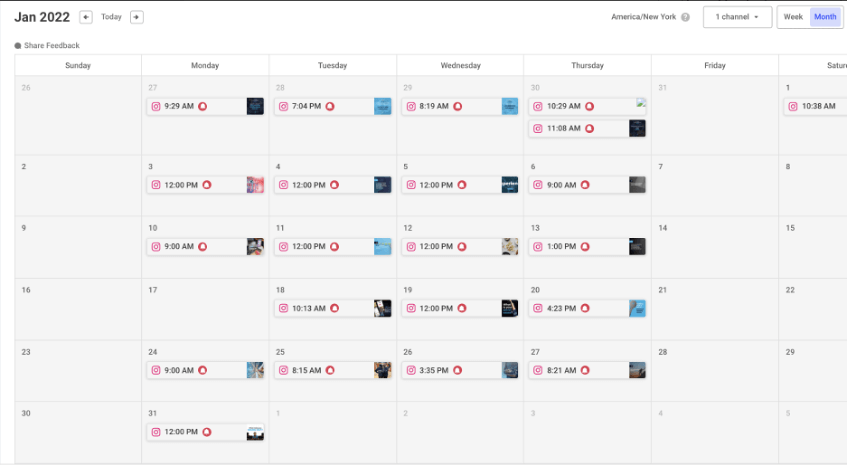Switch to Month view
Screen dimensions: 848x466
click(x=825, y=17)
